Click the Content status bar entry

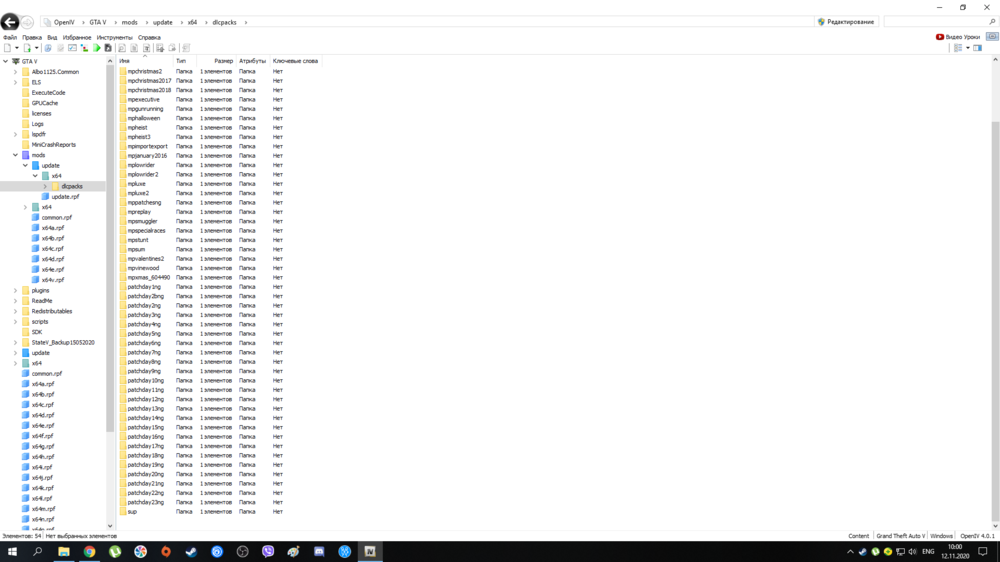pyautogui.click(x=858, y=536)
